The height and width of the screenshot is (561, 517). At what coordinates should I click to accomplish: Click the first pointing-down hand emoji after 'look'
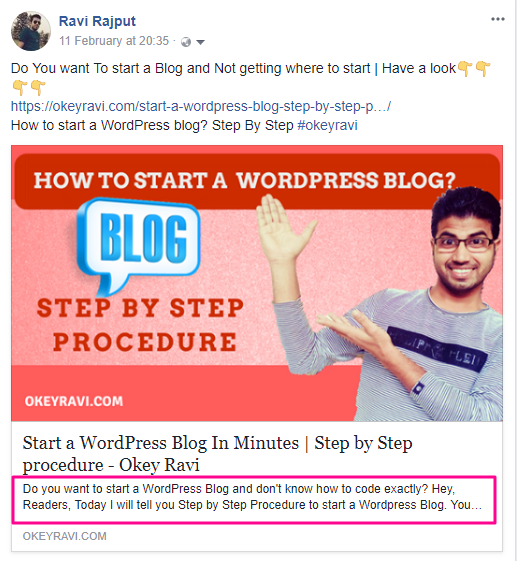465,68
